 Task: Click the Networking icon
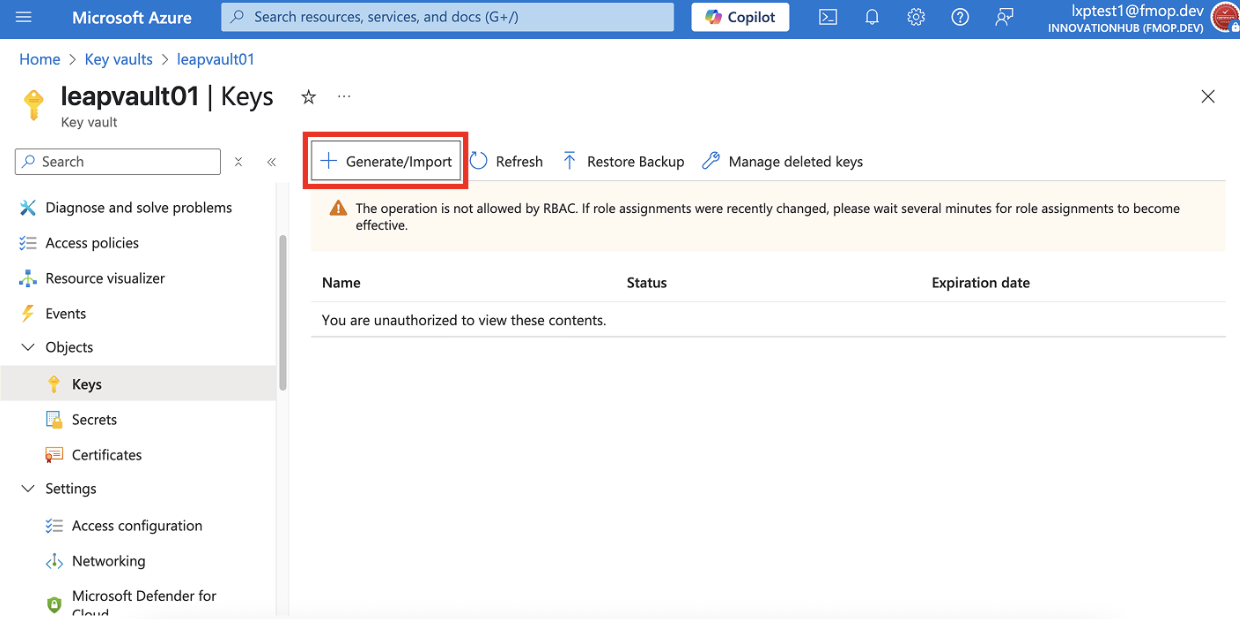point(54,561)
